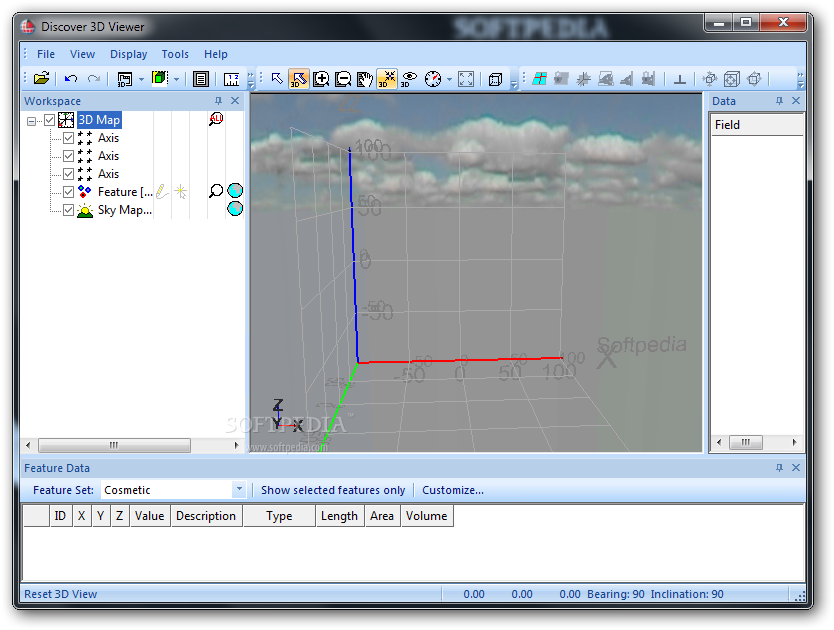Select the Zoom Out magnifier tool
834x630 pixels.
point(343,79)
